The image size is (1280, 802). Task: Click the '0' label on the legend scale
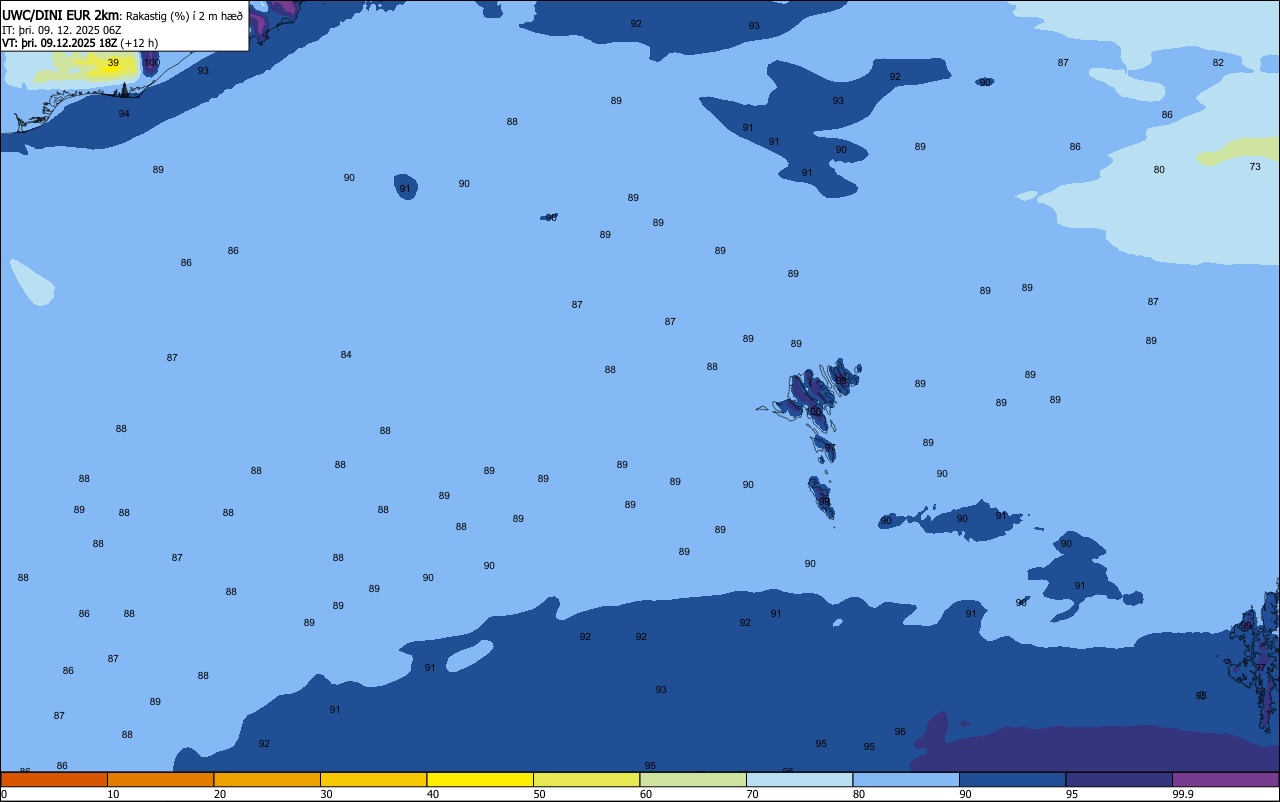[x=4, y=794]
